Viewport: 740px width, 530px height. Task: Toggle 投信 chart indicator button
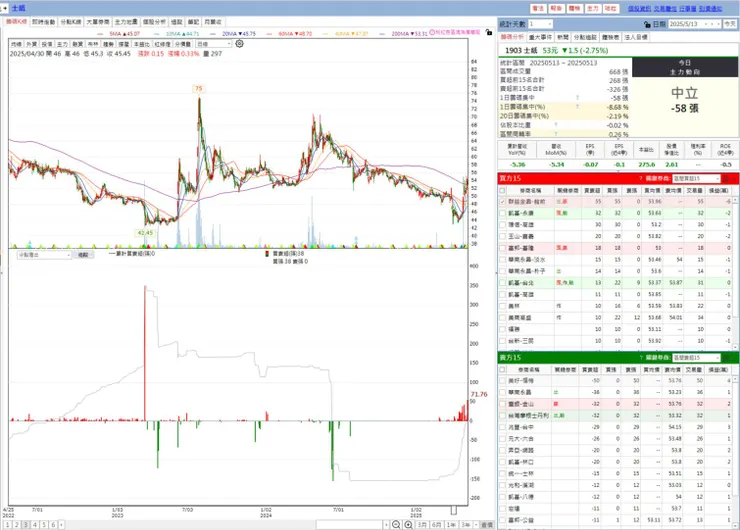[47, 44]
